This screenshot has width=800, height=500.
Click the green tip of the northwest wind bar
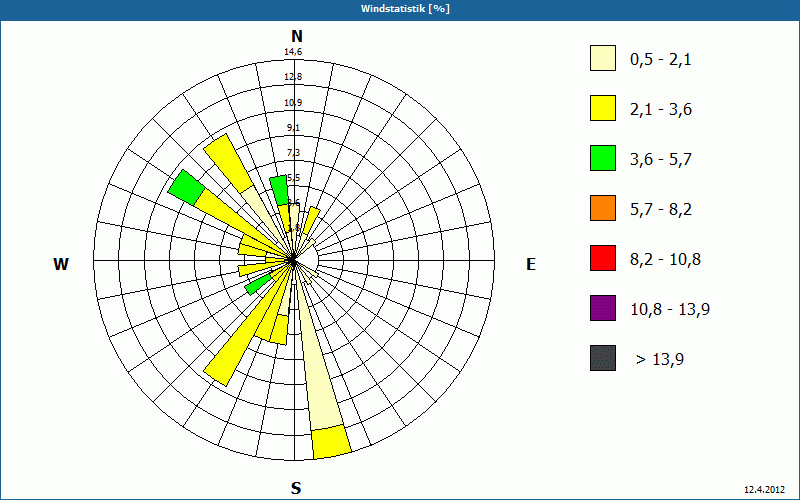[186, 188]
